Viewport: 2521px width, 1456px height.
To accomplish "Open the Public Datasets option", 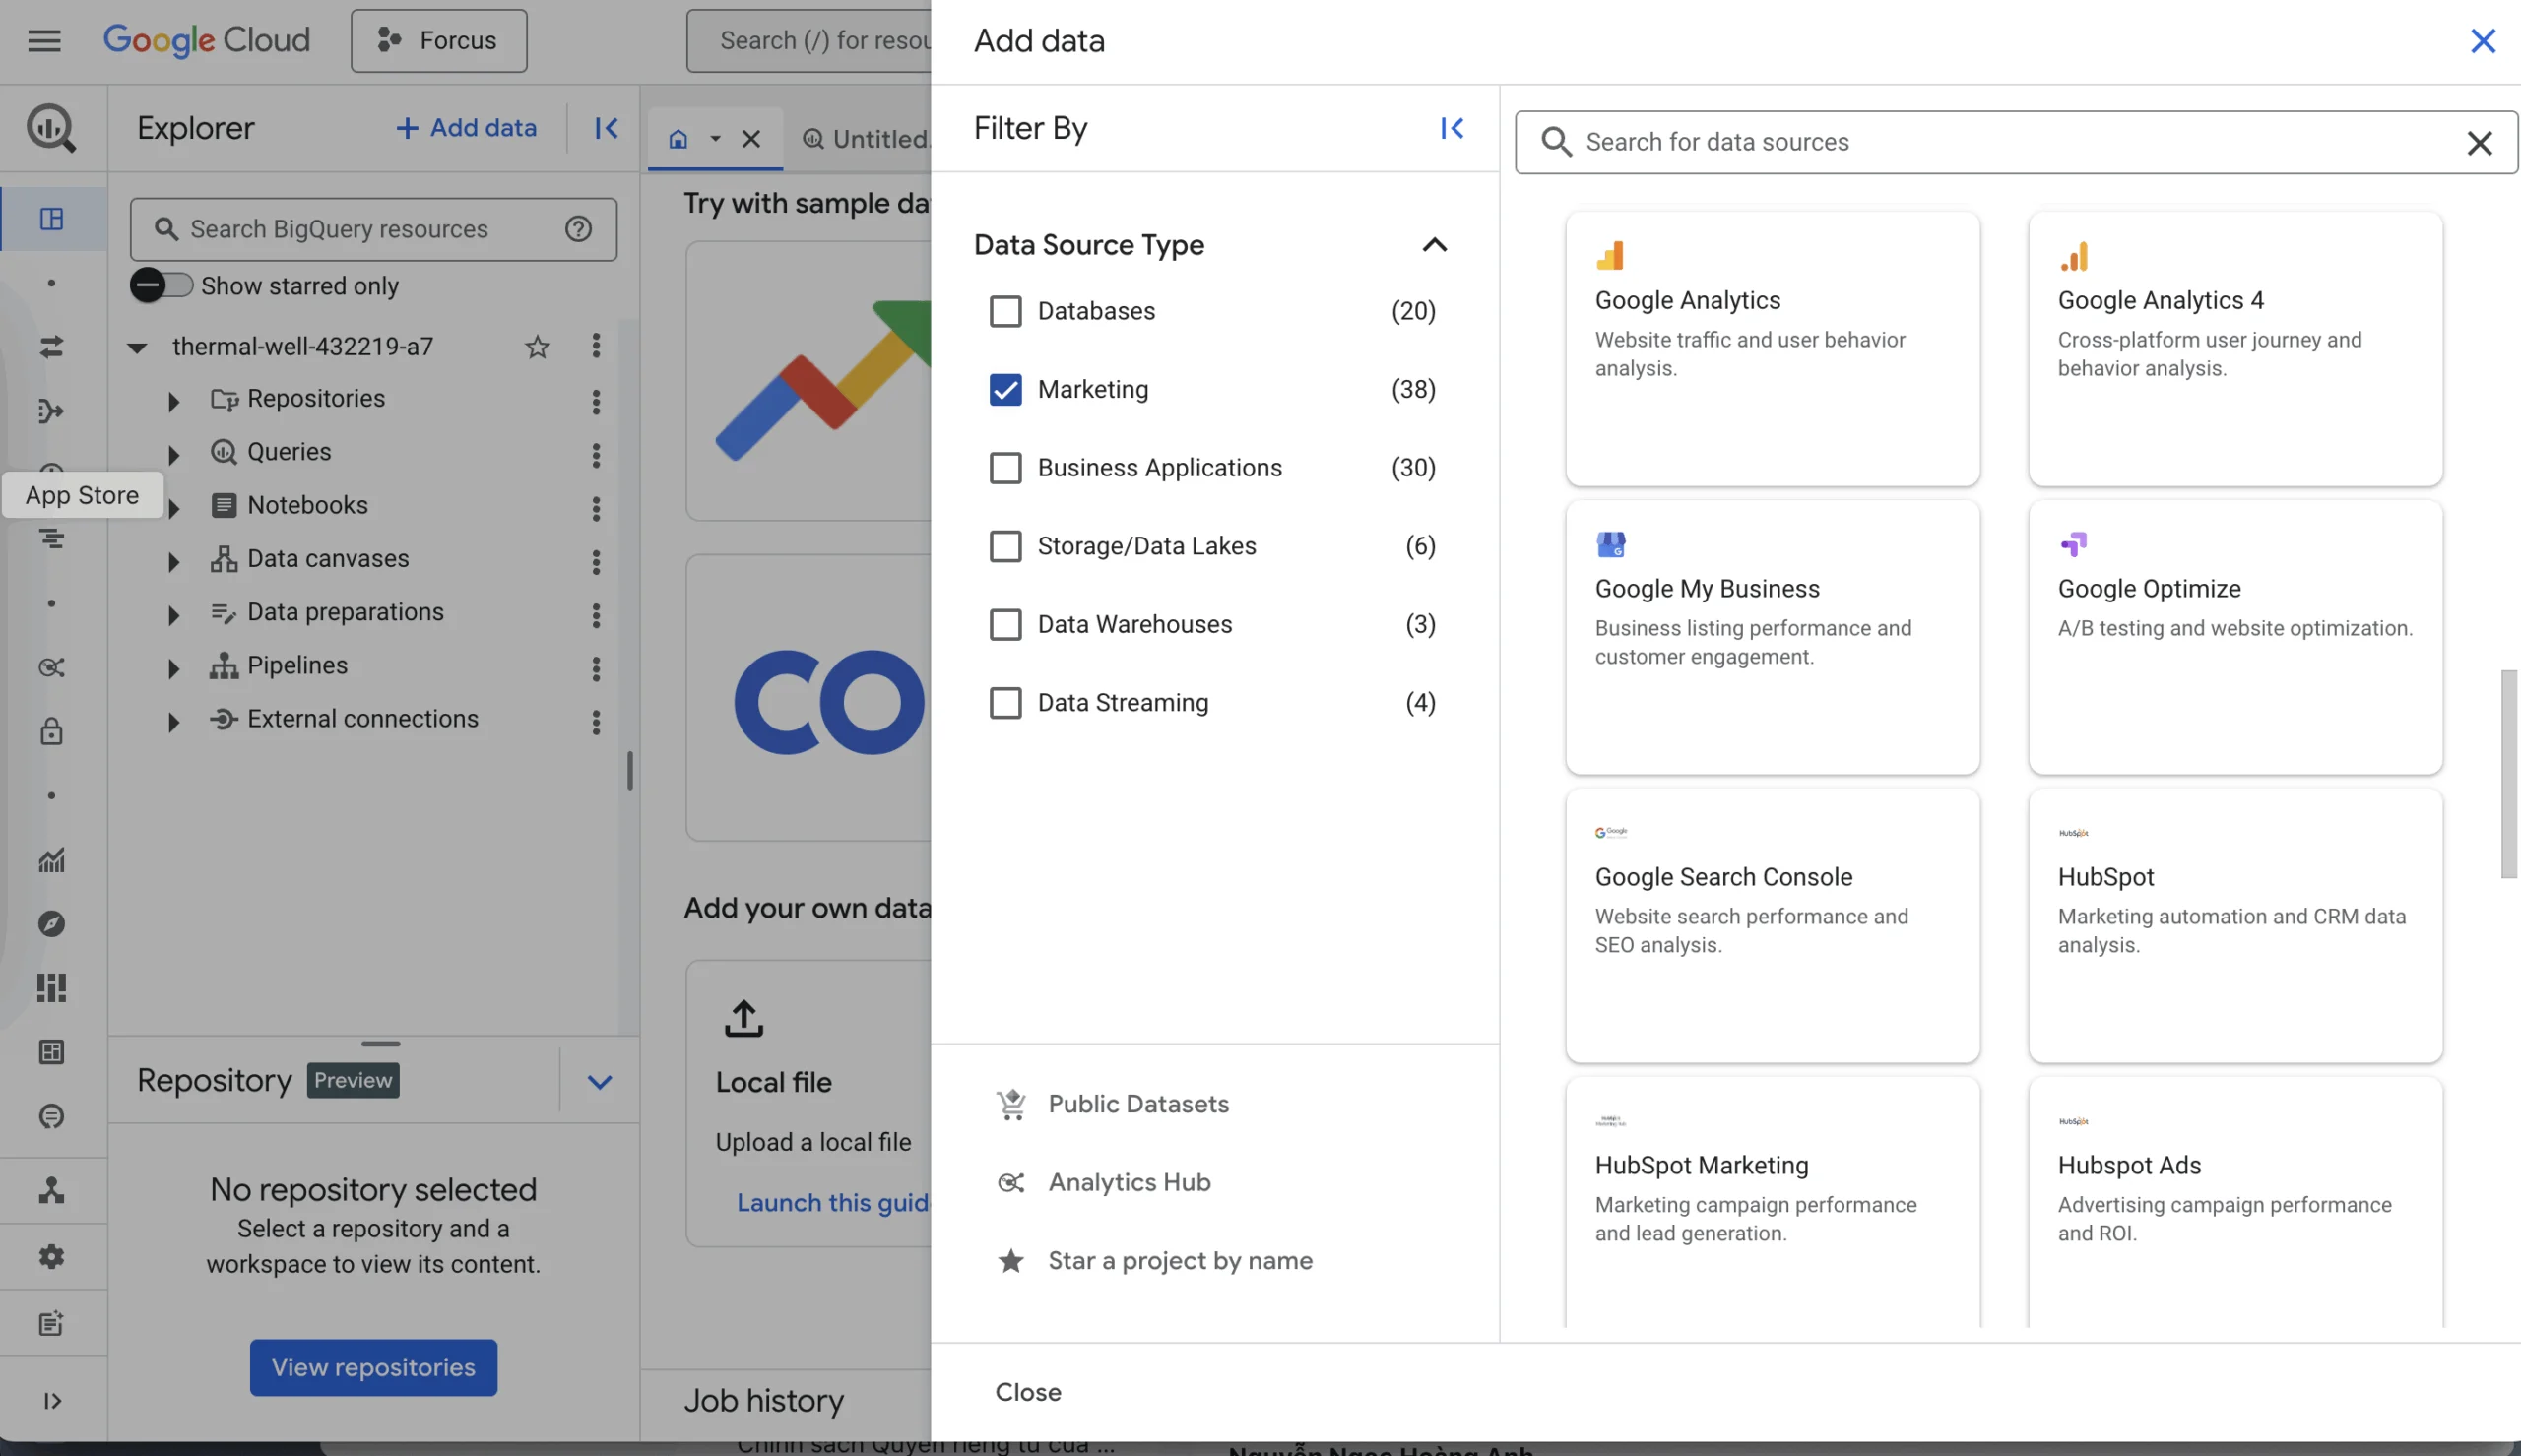I will (1138, 1104).
